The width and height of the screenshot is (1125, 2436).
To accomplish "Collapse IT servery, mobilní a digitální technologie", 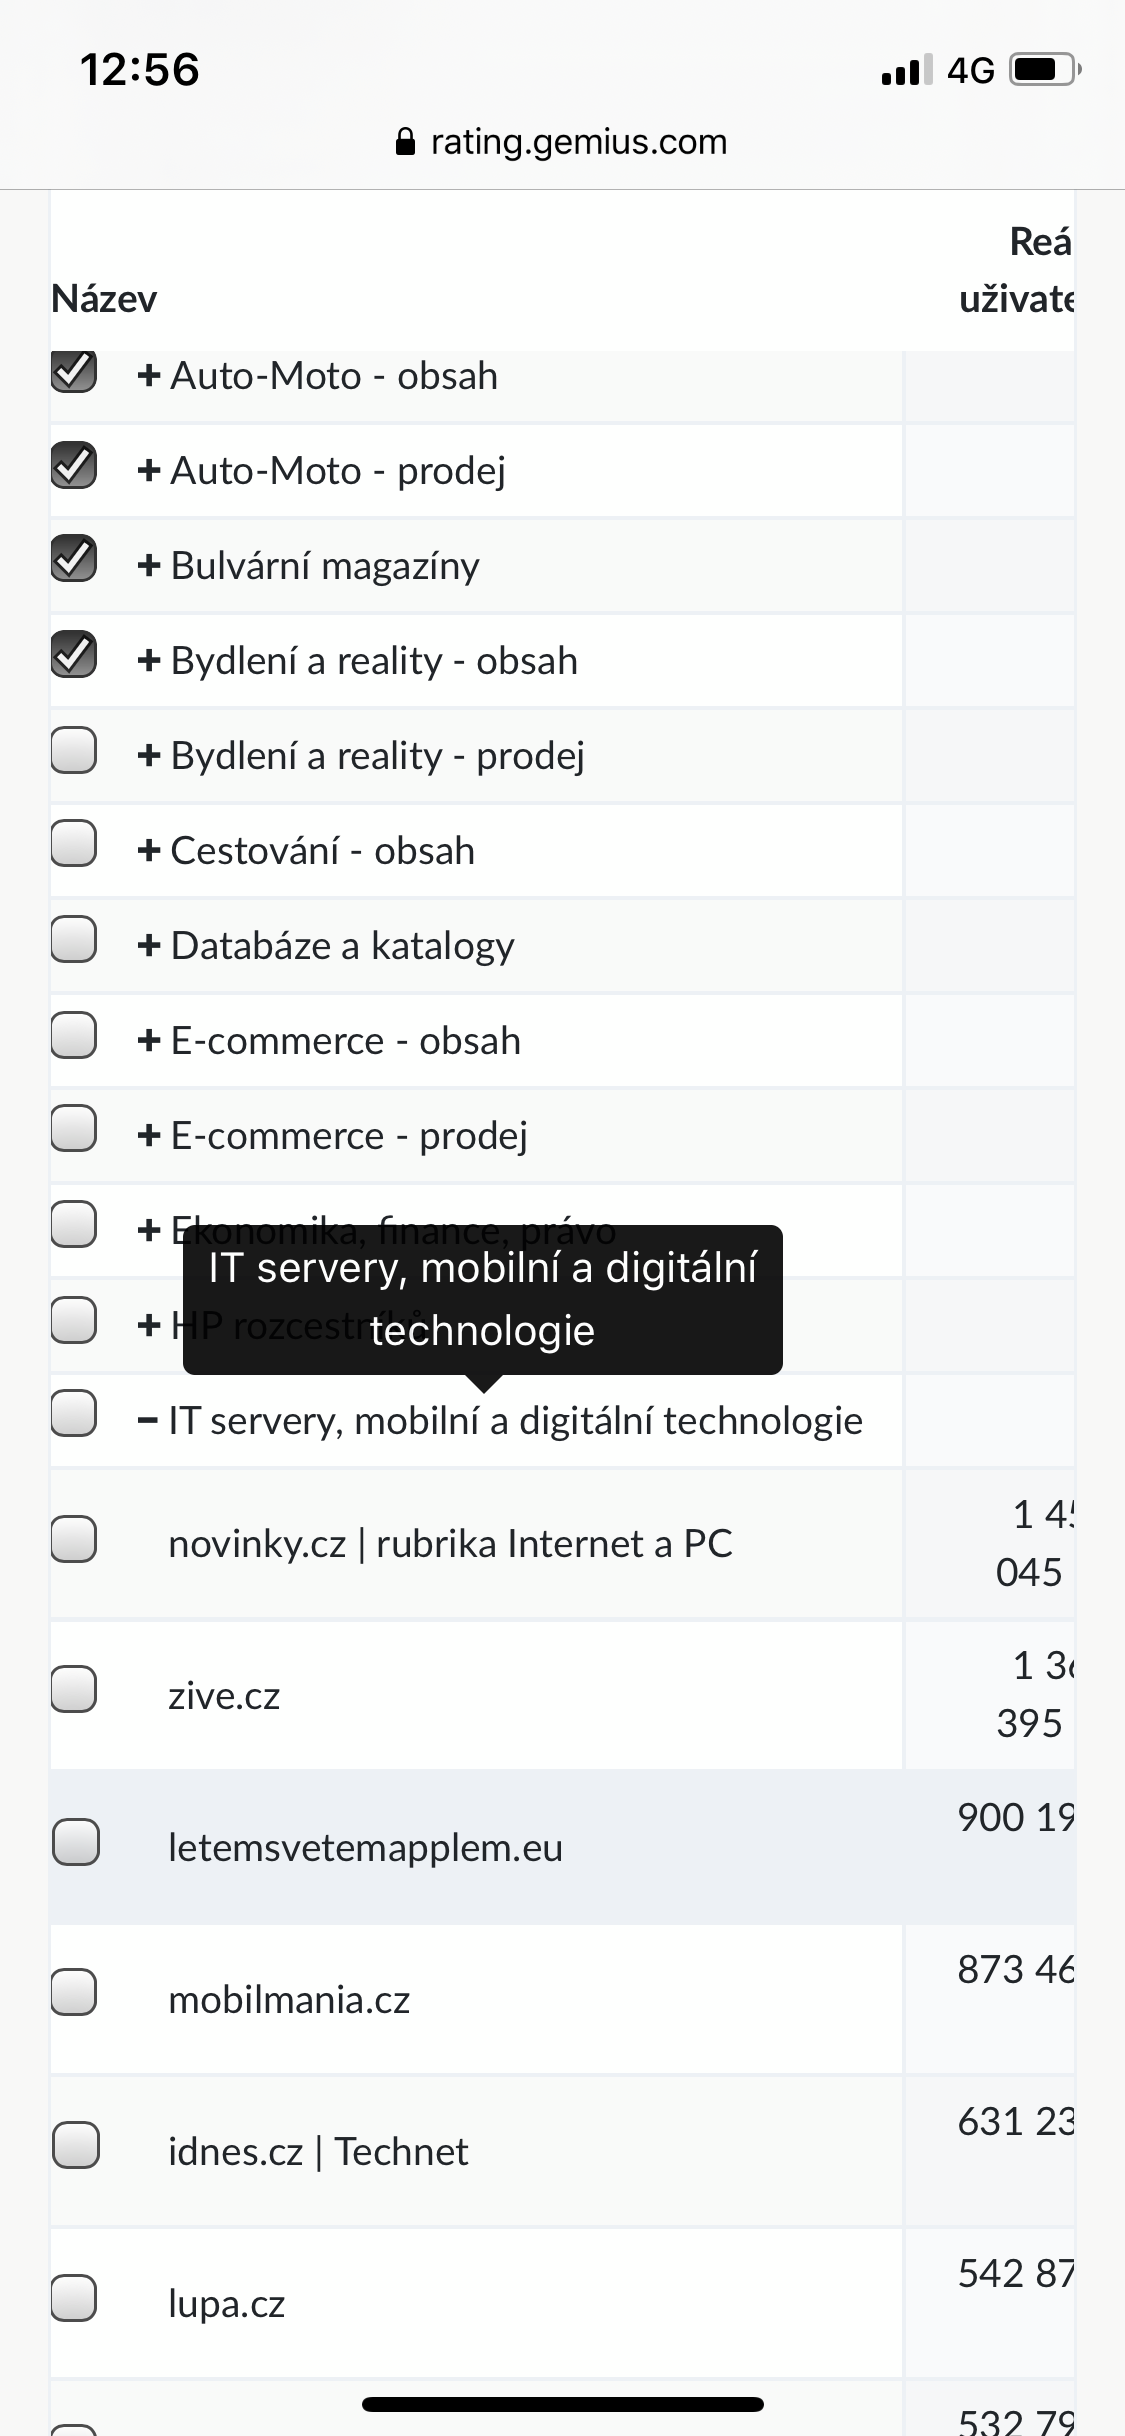I will click(x=147, y=1421).
